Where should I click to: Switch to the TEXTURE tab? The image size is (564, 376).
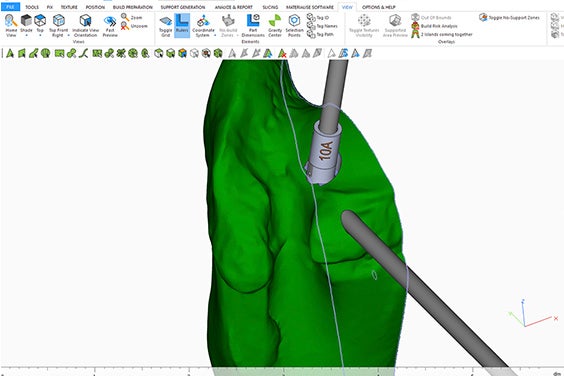pyautogui.click(x=69, y=7)
